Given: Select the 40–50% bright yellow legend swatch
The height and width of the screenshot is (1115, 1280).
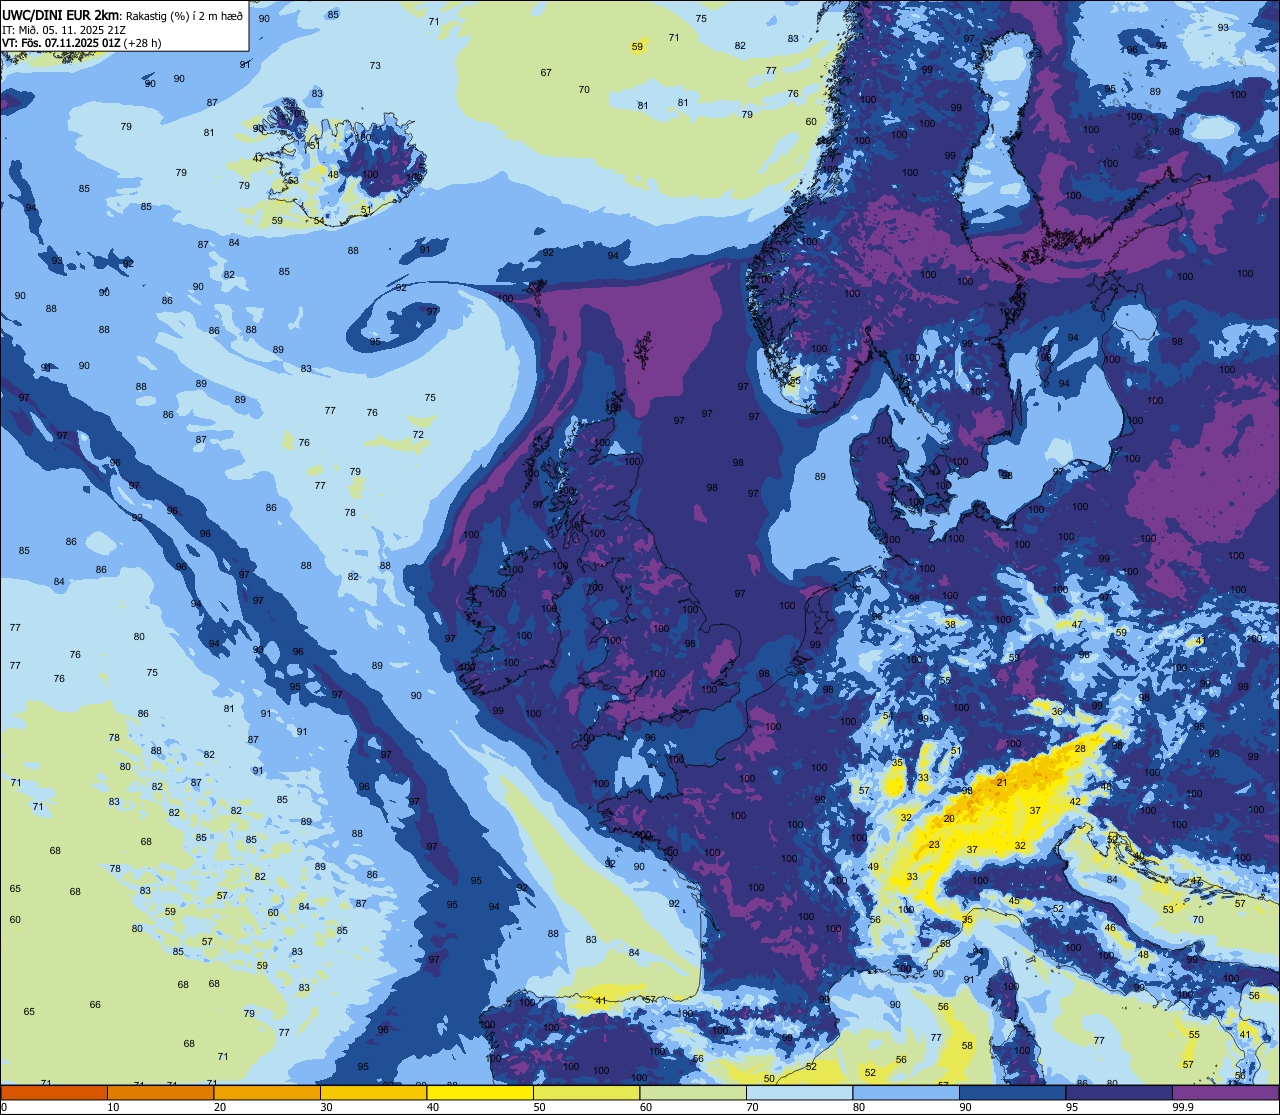Looking at the screenshot, I should pos(480,1092).
